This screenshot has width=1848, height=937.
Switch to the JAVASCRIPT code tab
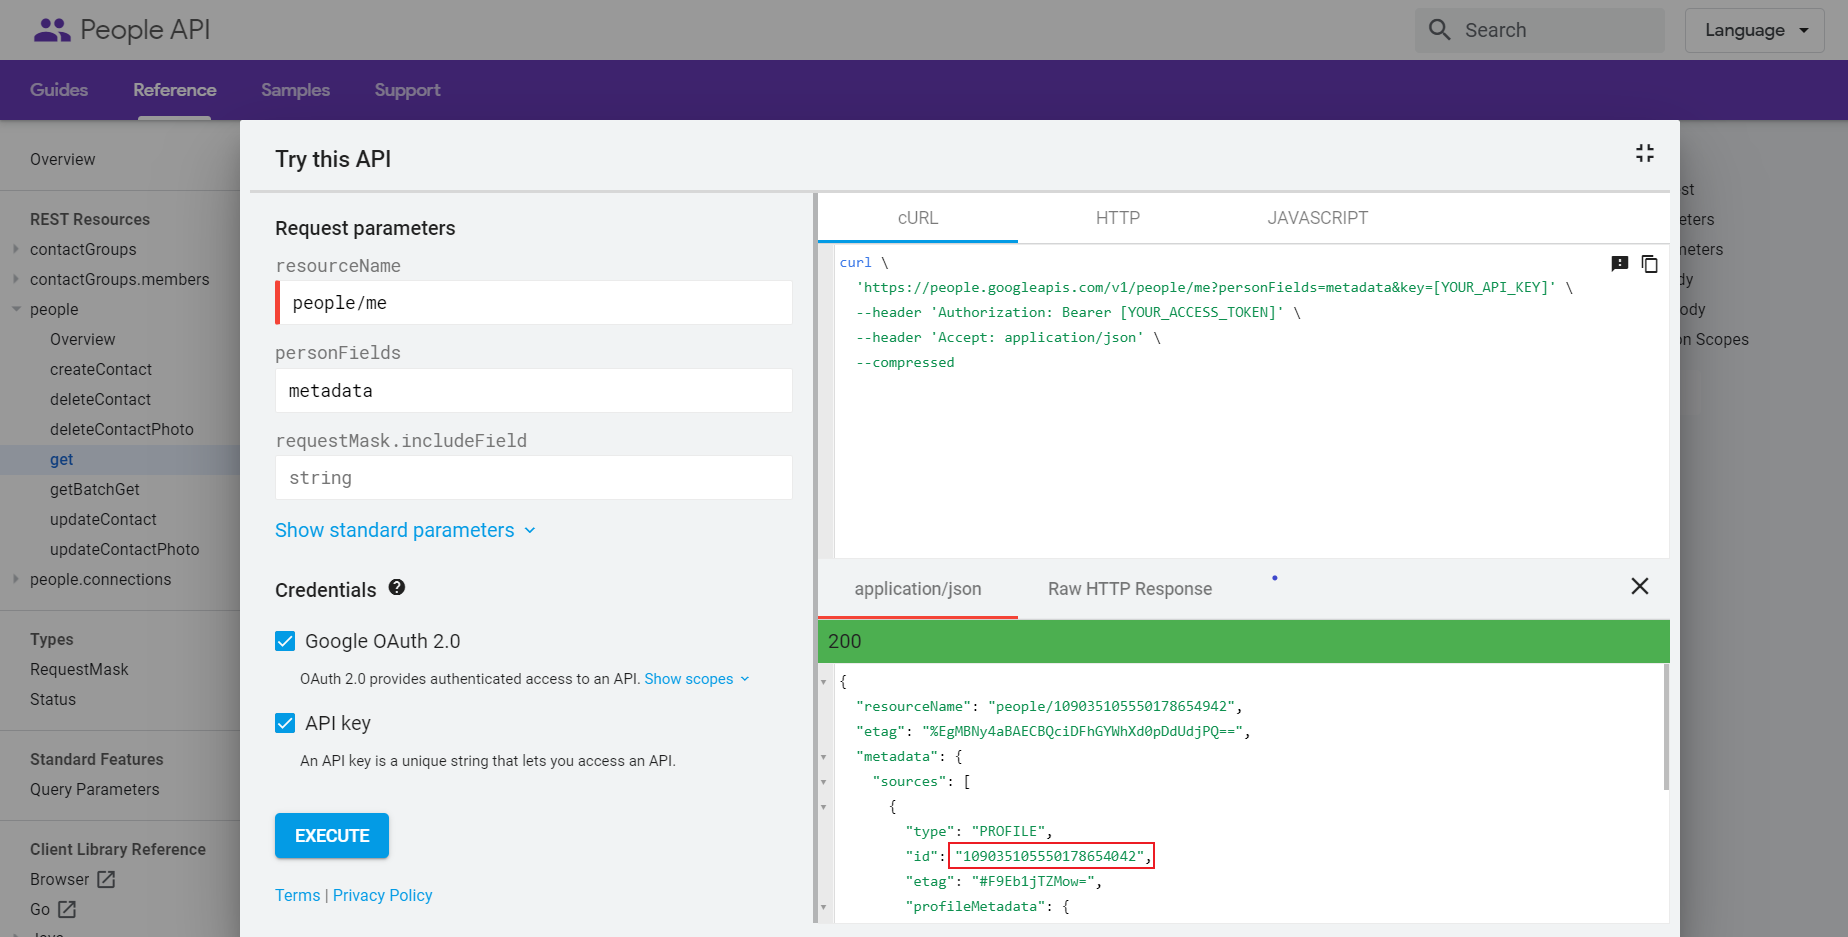(x=1318, y=218)
